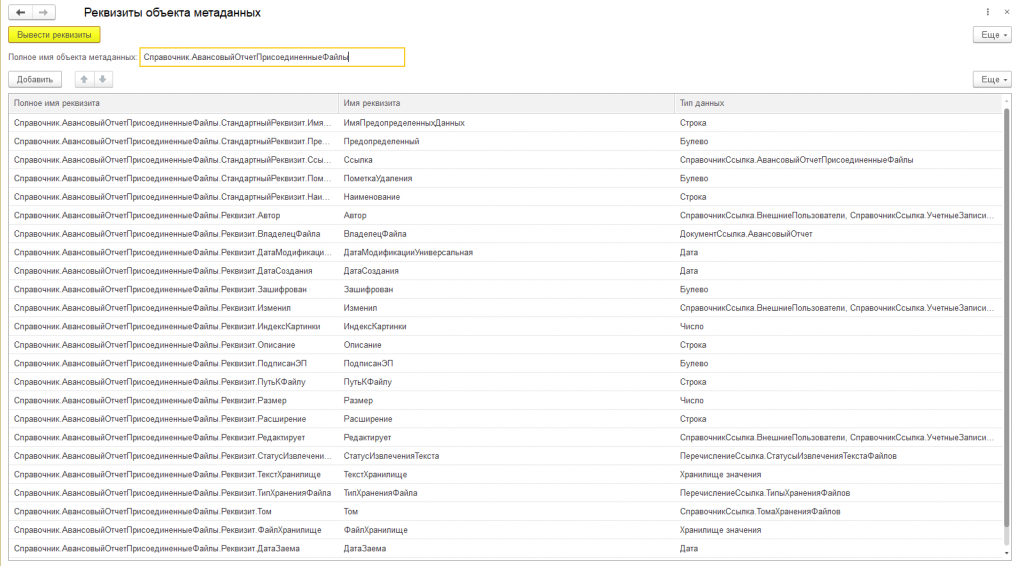The height and width of the screenshot is (566, 1024).
Task: Click Хранилище значения in ФайлХранилище row
Action: [839, 530]
